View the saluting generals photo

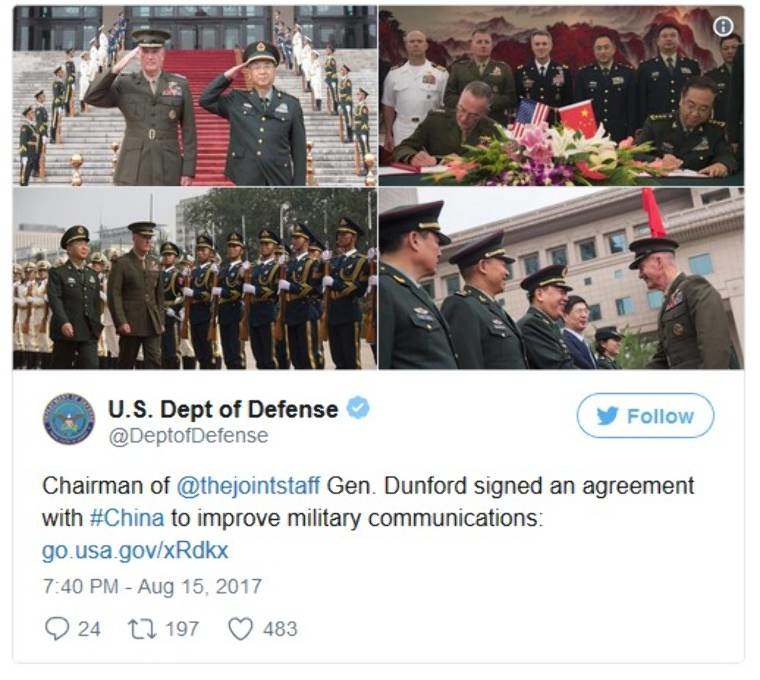coord(195,95)
